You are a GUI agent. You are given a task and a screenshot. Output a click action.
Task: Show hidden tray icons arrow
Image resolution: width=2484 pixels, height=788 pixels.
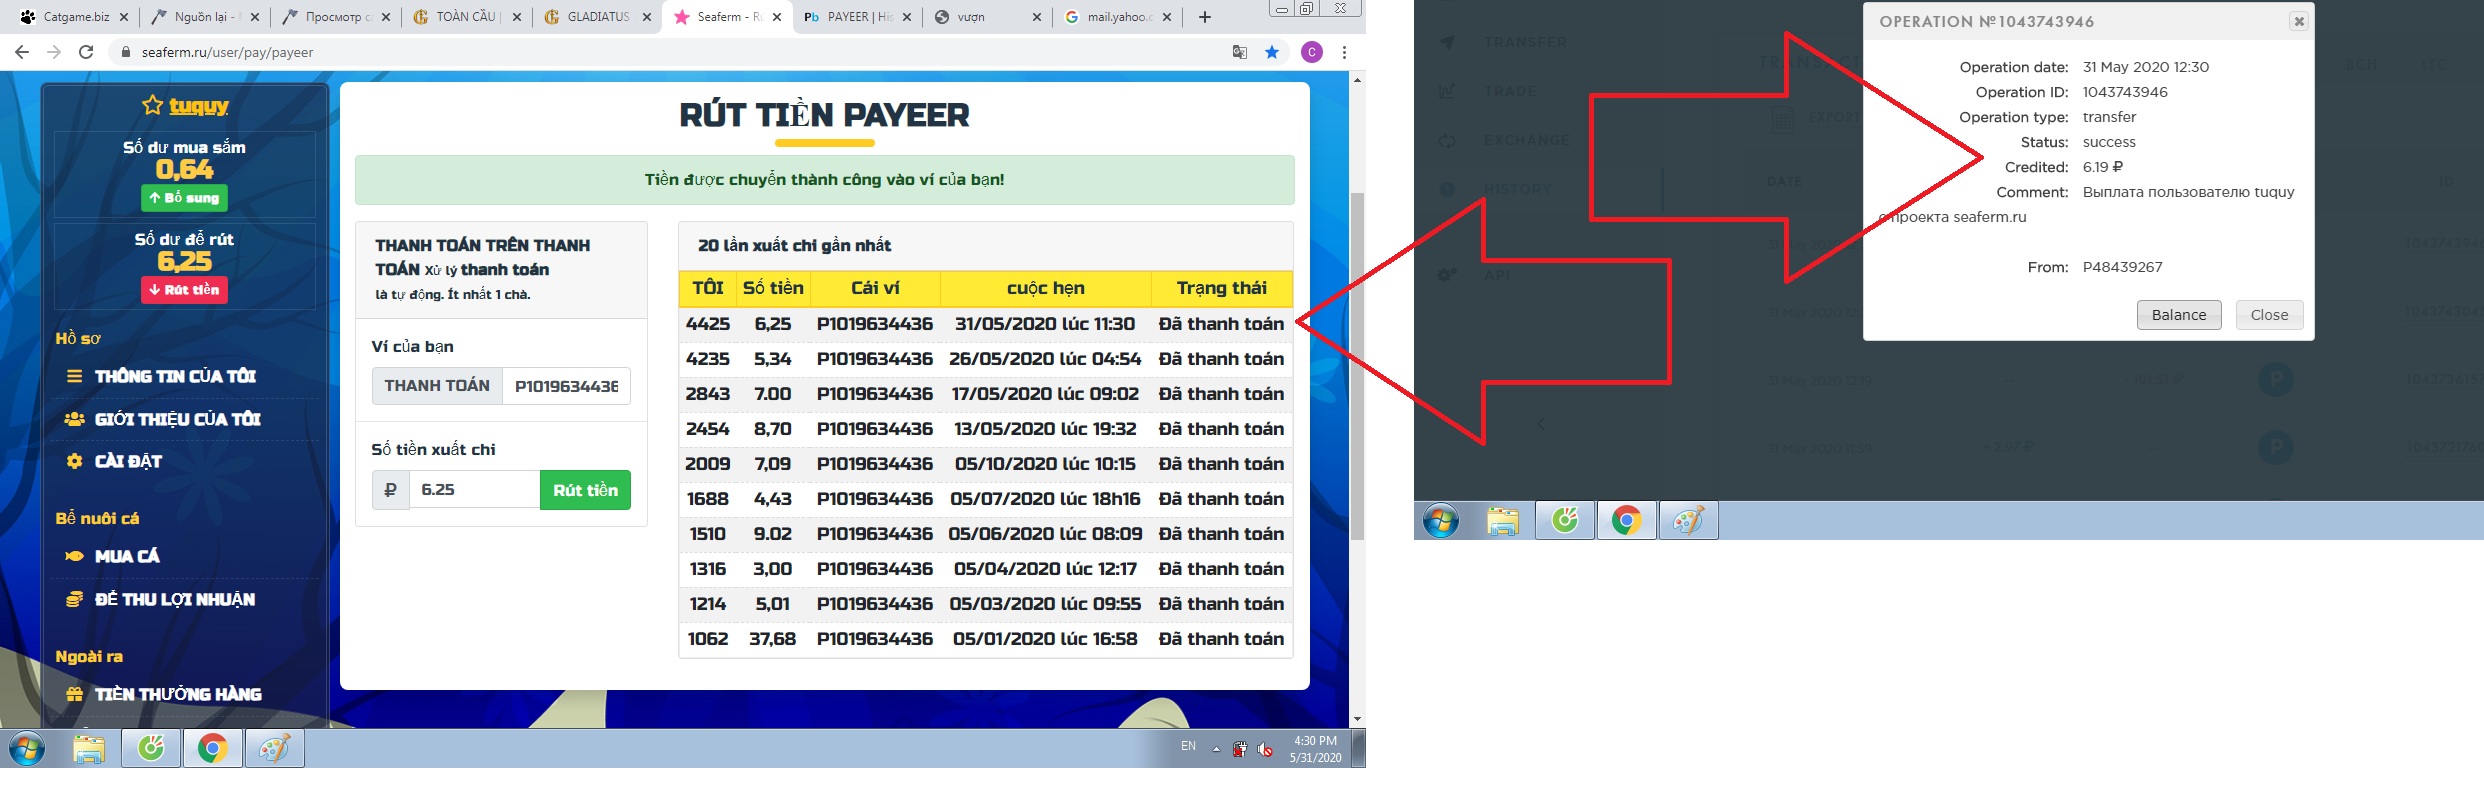coord(1216,749)
